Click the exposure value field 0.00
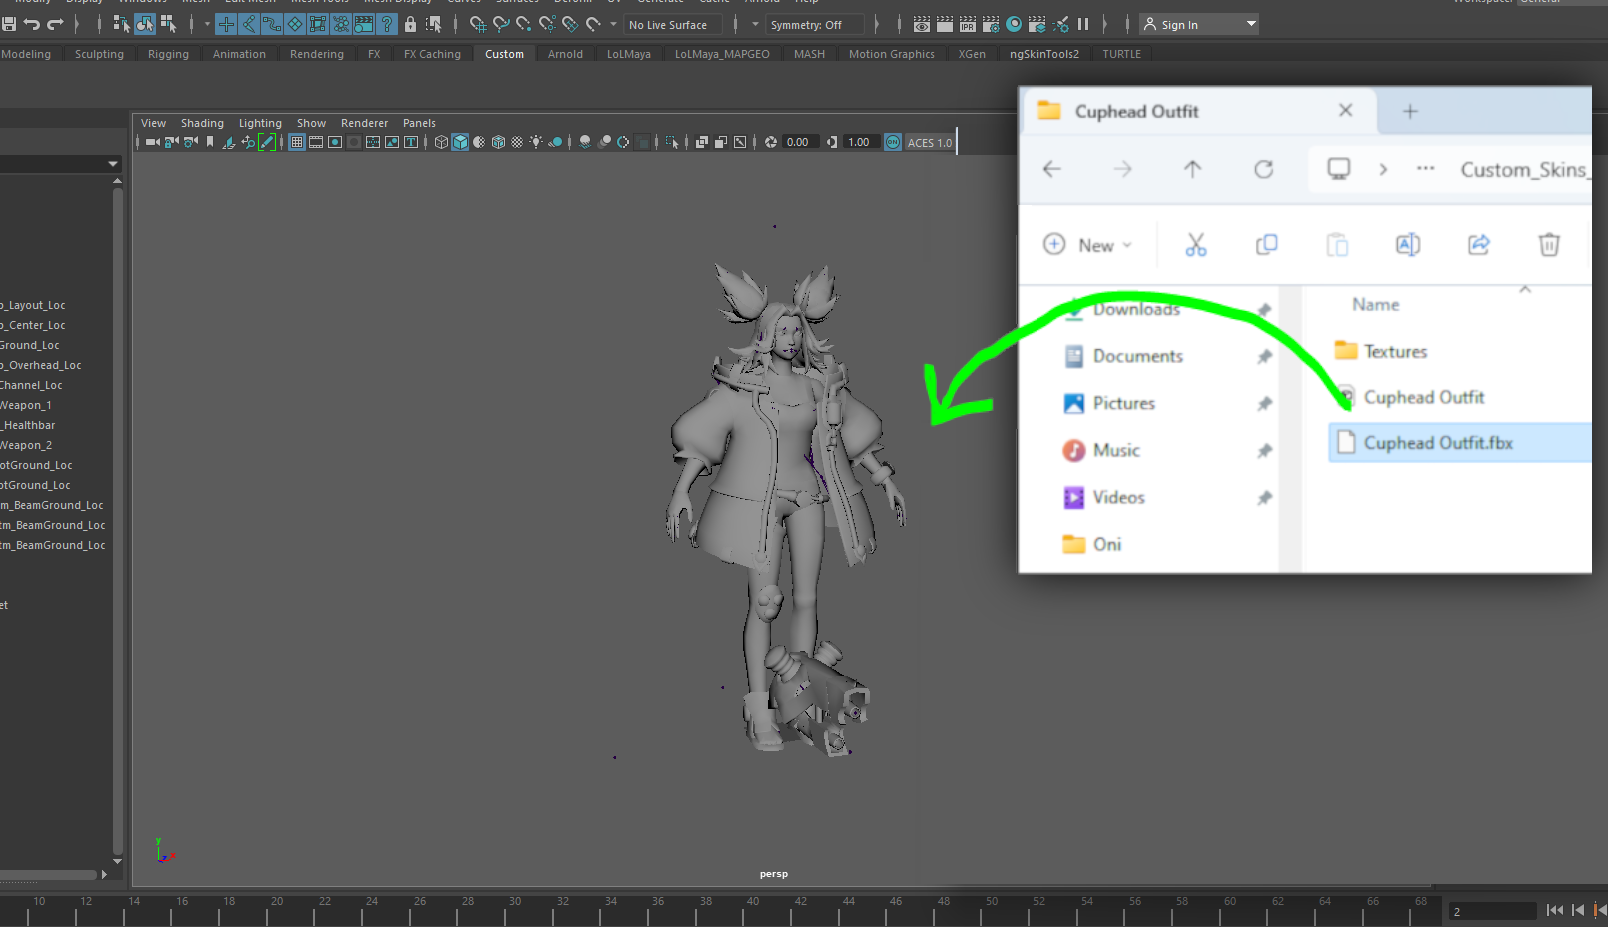The width and height of the screenshot is (1608, 927). coord(800,142)
